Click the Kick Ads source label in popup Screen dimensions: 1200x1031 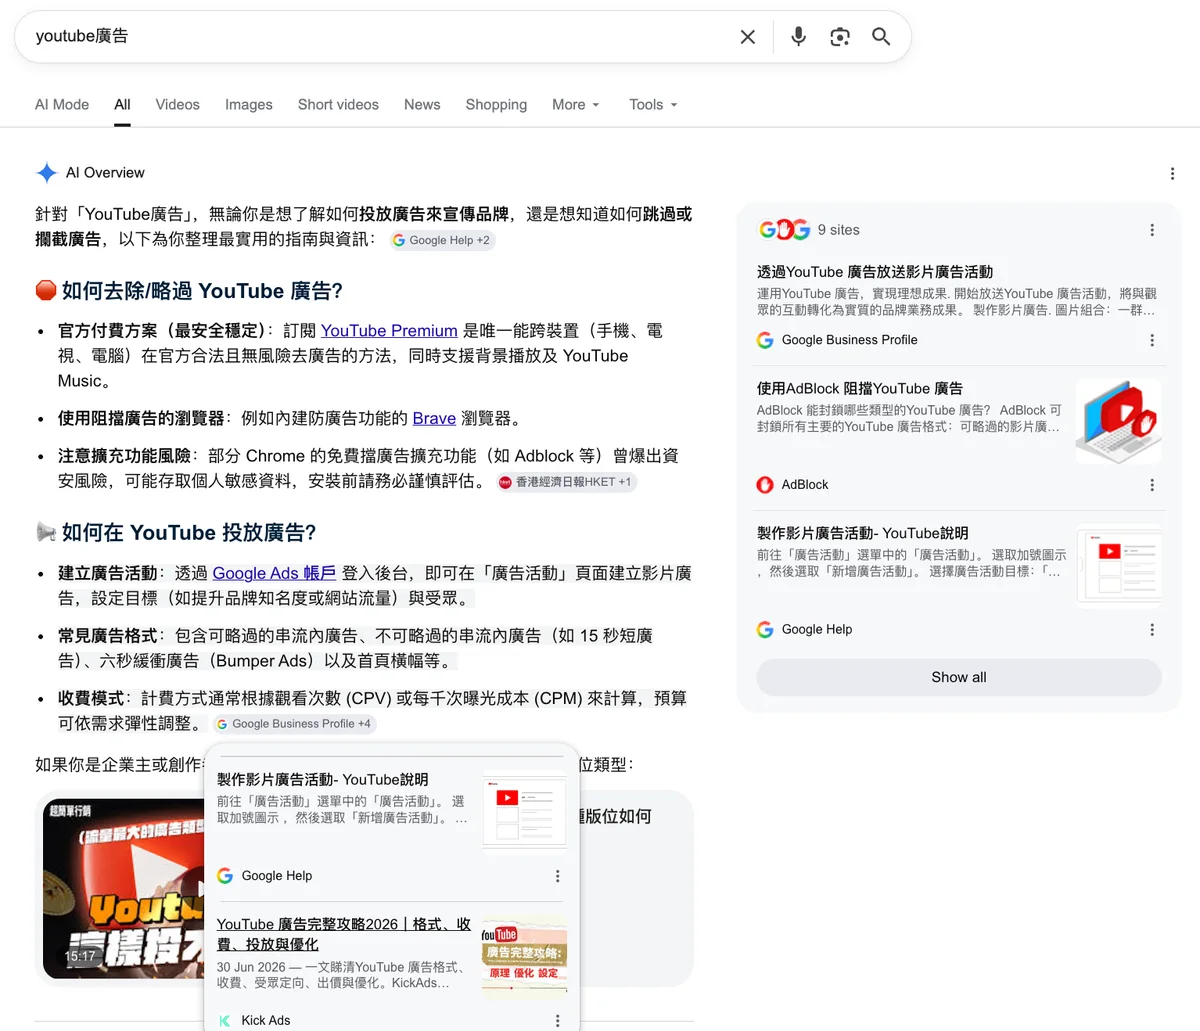(266, 1021)
